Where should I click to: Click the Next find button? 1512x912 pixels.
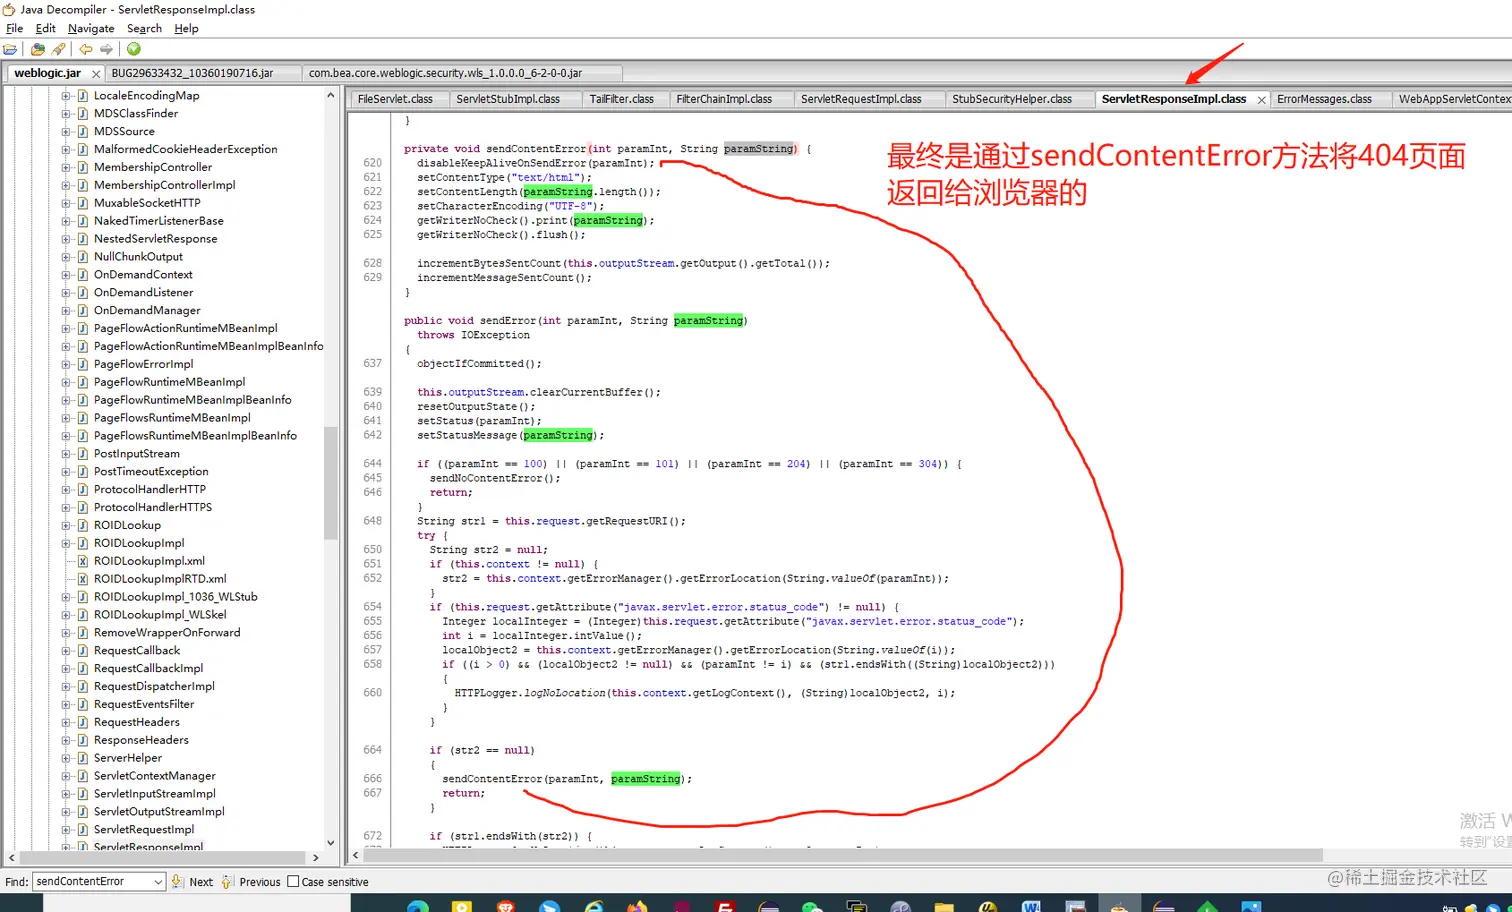[192, 882]
